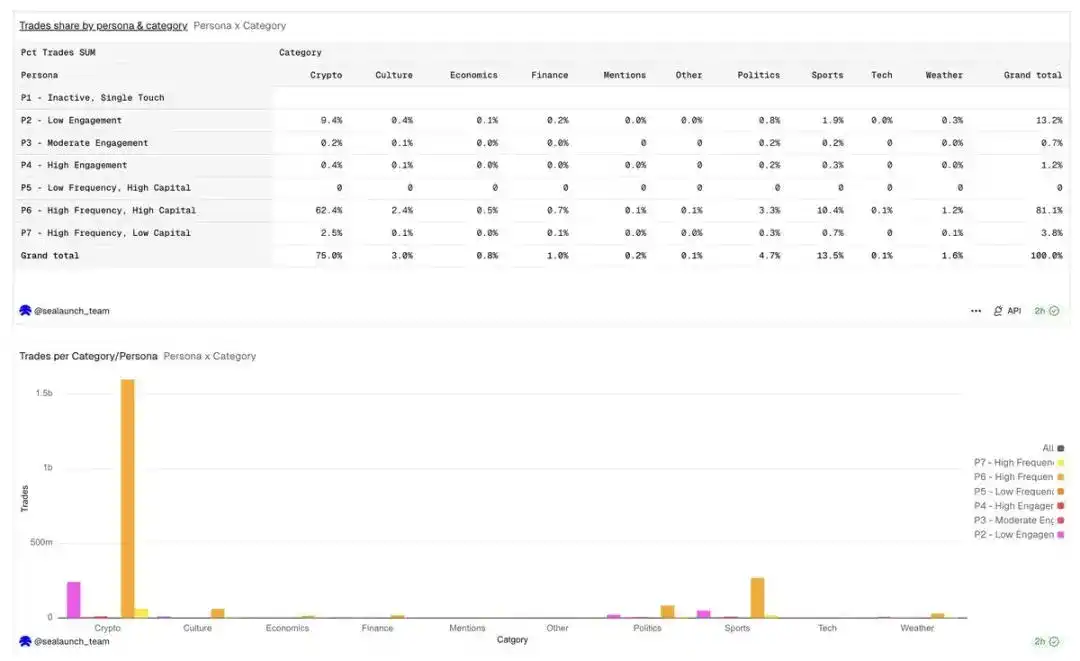
Task: Click the sealaunch_team avatar under chart
Action: pyautogui.click(x=25, y=641)
